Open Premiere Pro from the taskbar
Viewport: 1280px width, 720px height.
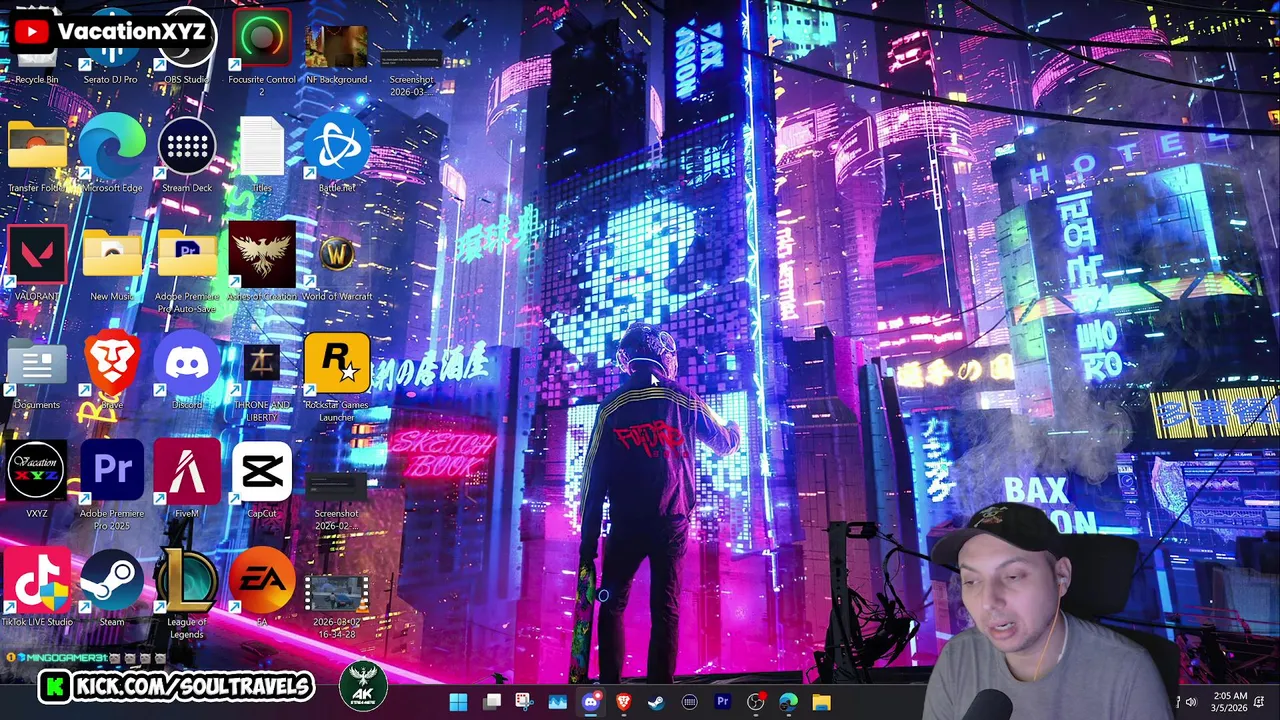(722, 702)
